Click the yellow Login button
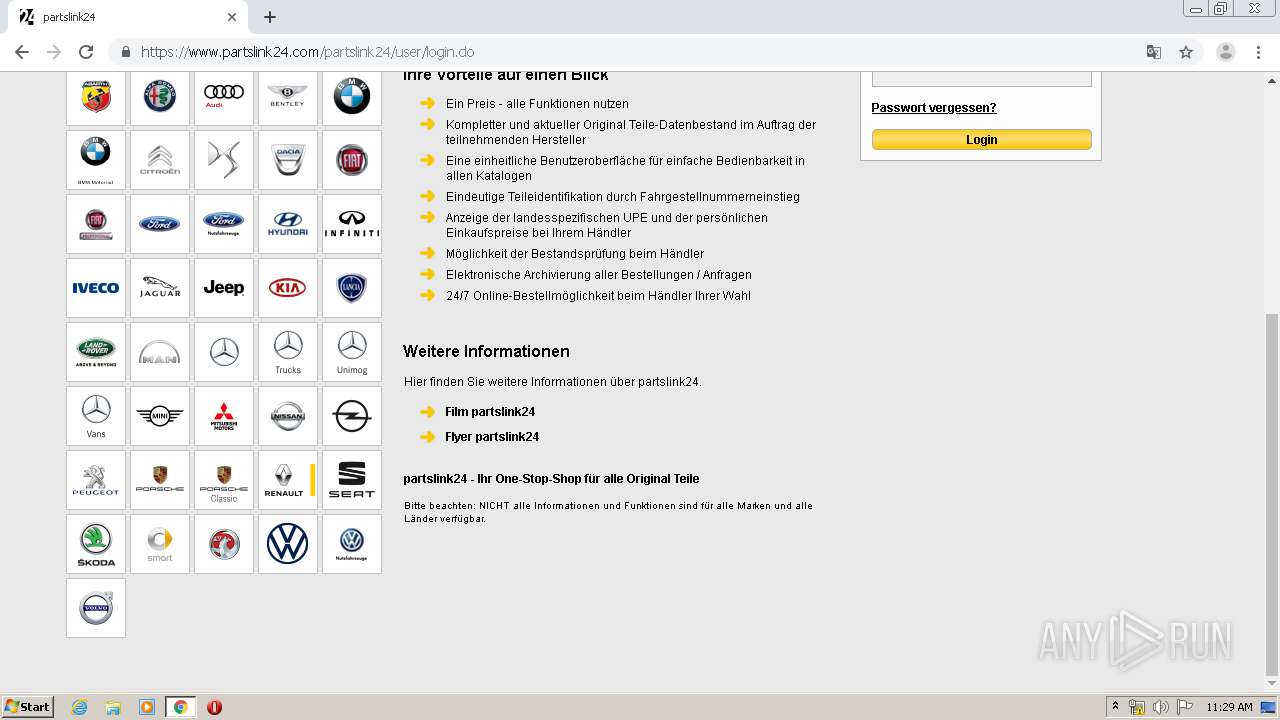This screenshot has width=1280, height=720. [x=981, y=140]
